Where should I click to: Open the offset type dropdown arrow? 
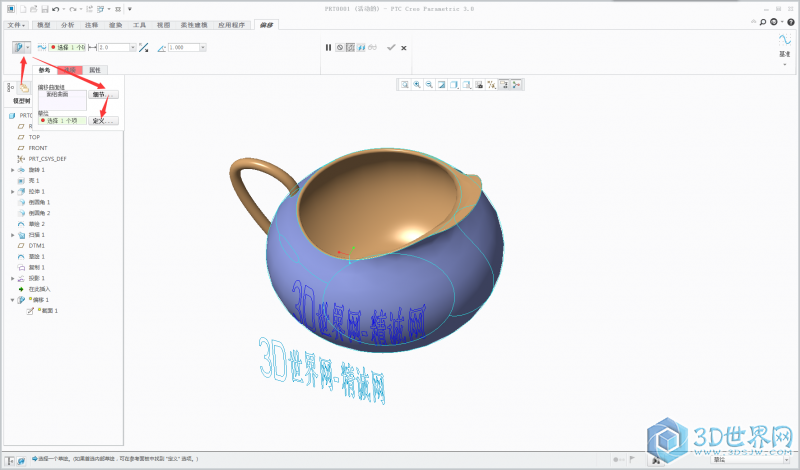pyautogui.click(x=28, y=47)
